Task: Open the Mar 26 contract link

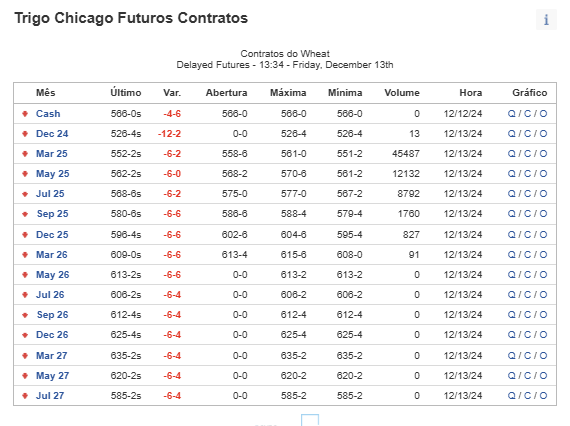Action: pos(52,255)
